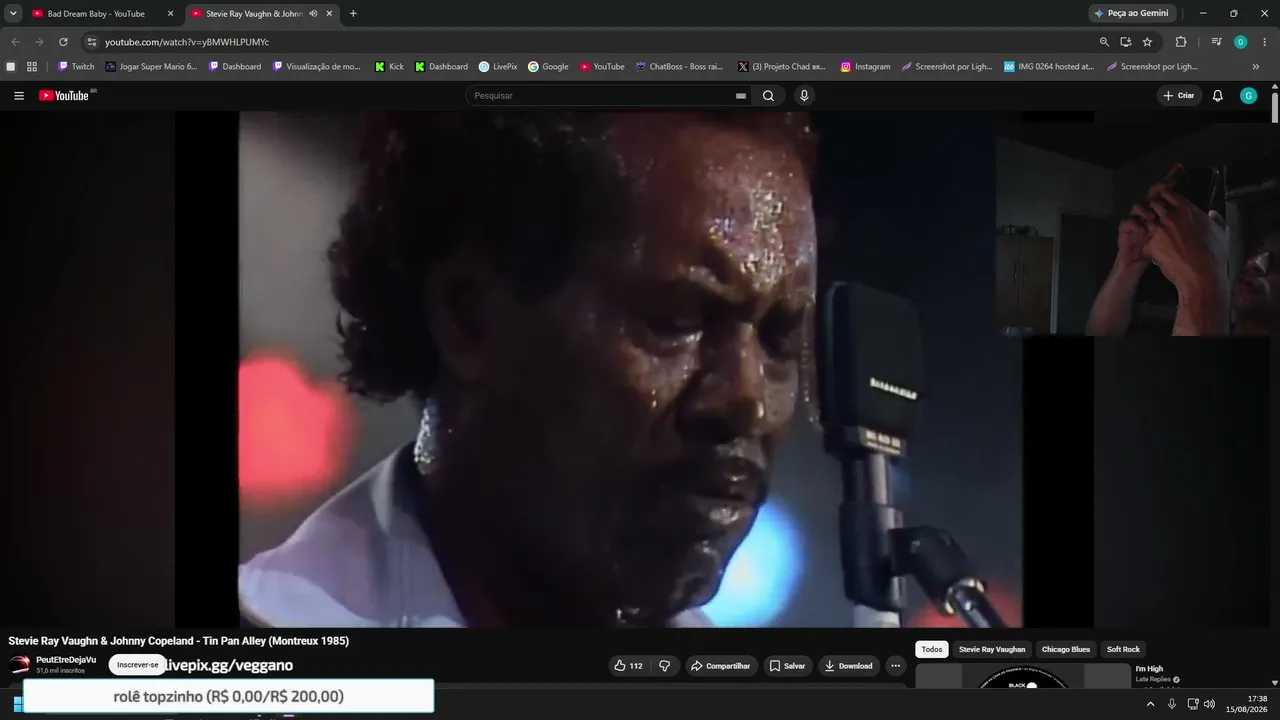This screenshot has width=1280, height=720.
Task: Open the Kick bookmark
Action: pyautogui.click(x=389, y=67)
